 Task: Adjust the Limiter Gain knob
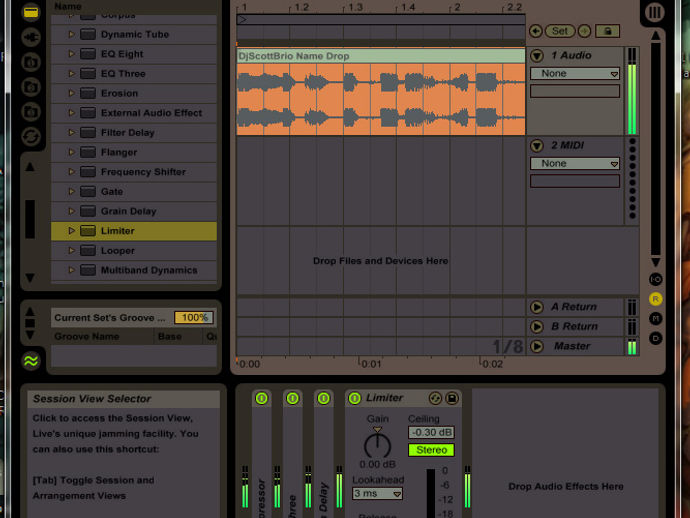(x=377, y=445)
